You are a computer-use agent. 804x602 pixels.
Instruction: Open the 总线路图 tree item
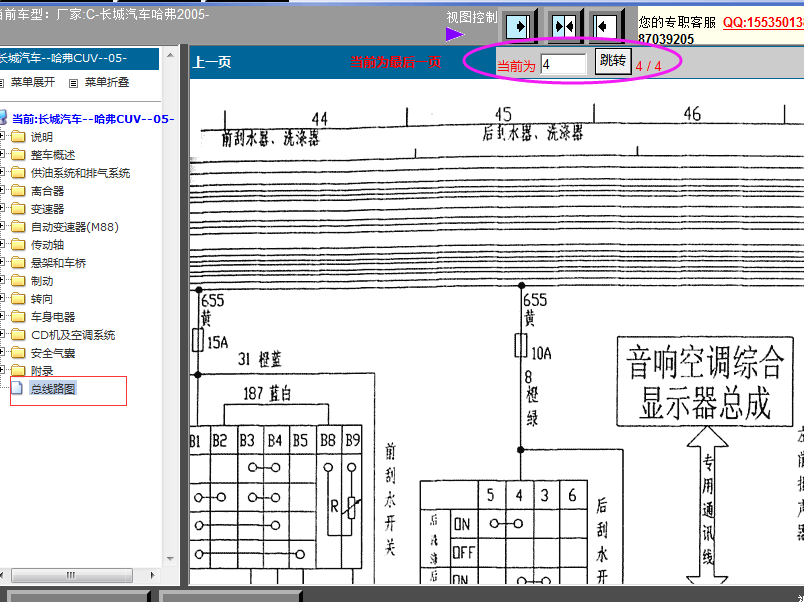tap(53, 389)
